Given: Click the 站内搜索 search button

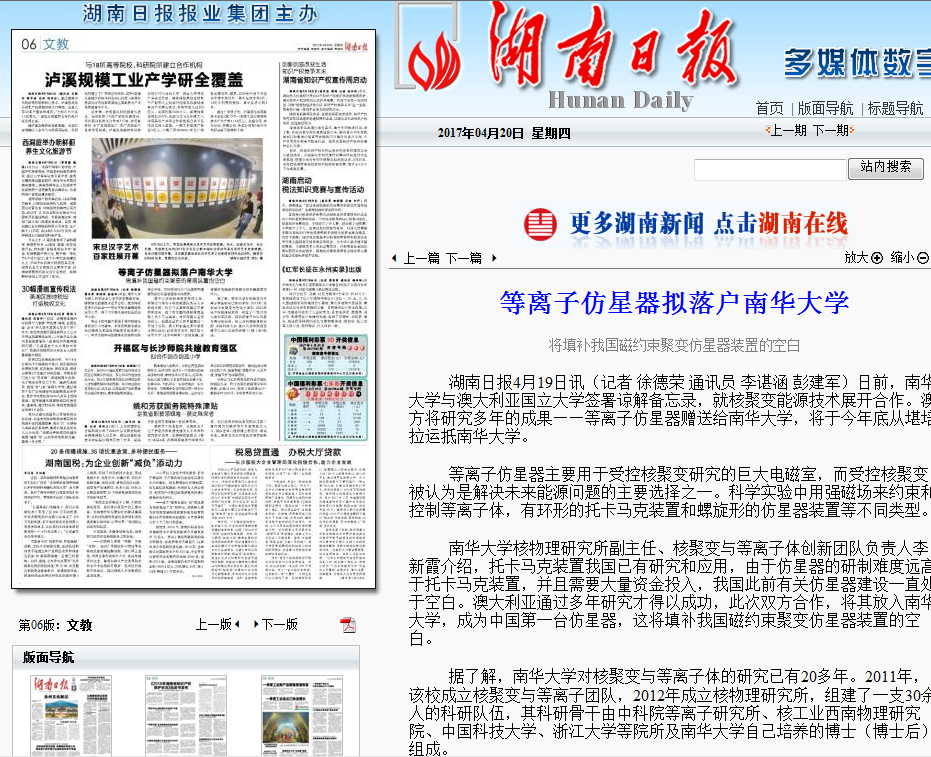Looking at the screenshot, I should pyautogui.click(x=885, y=168).
